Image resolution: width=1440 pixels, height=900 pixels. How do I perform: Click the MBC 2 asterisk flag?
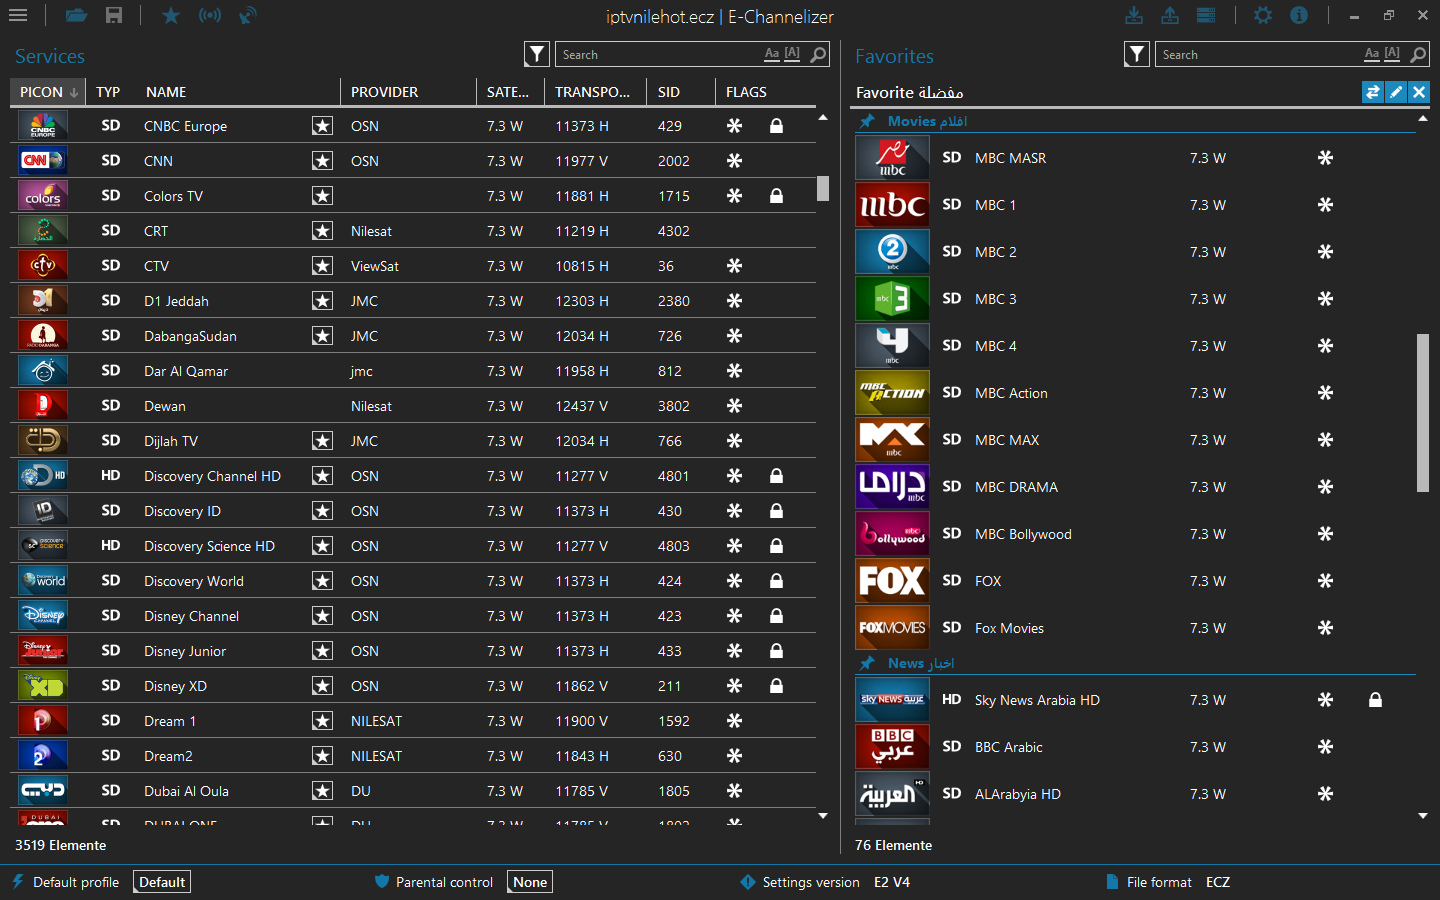point(1325,252)
